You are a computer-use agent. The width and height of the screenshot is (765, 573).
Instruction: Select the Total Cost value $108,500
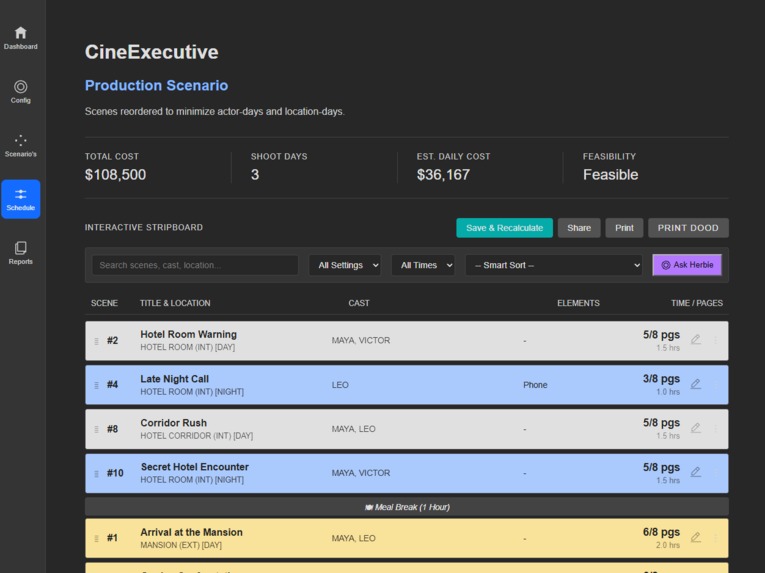(115, 175)
